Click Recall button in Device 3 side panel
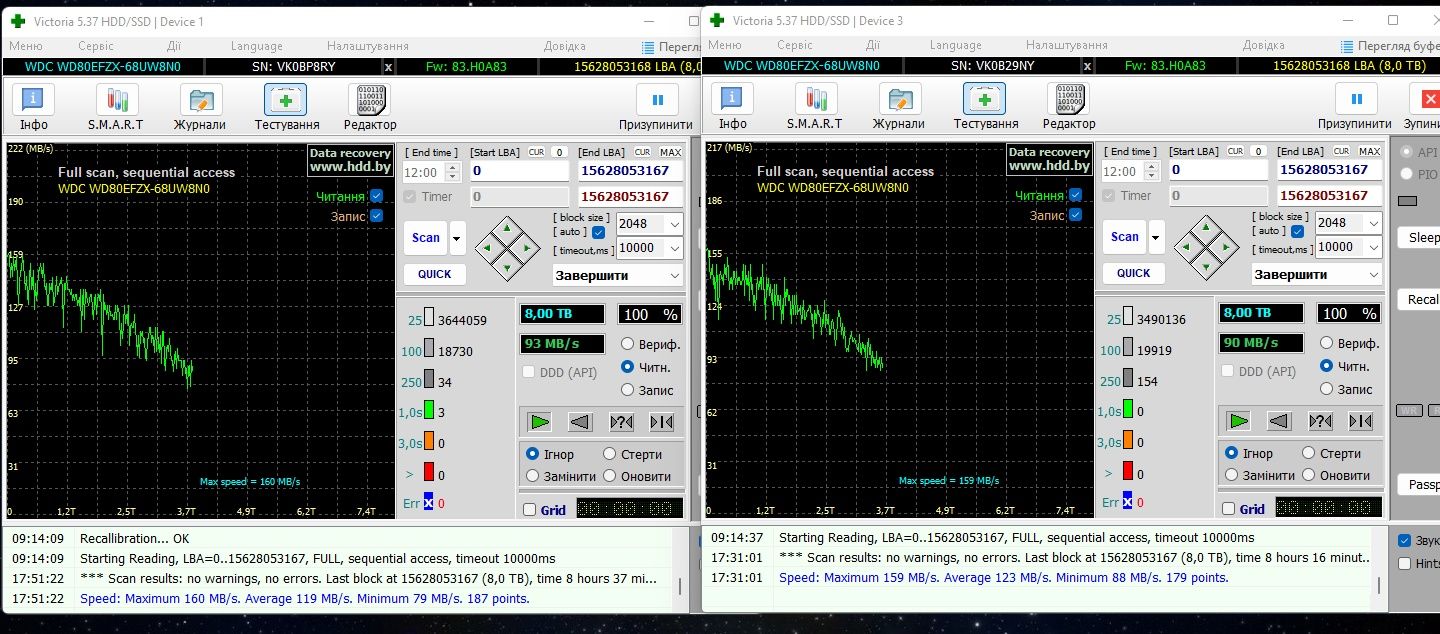This screenshot has height=634, width=1440. pos(1419,299)
